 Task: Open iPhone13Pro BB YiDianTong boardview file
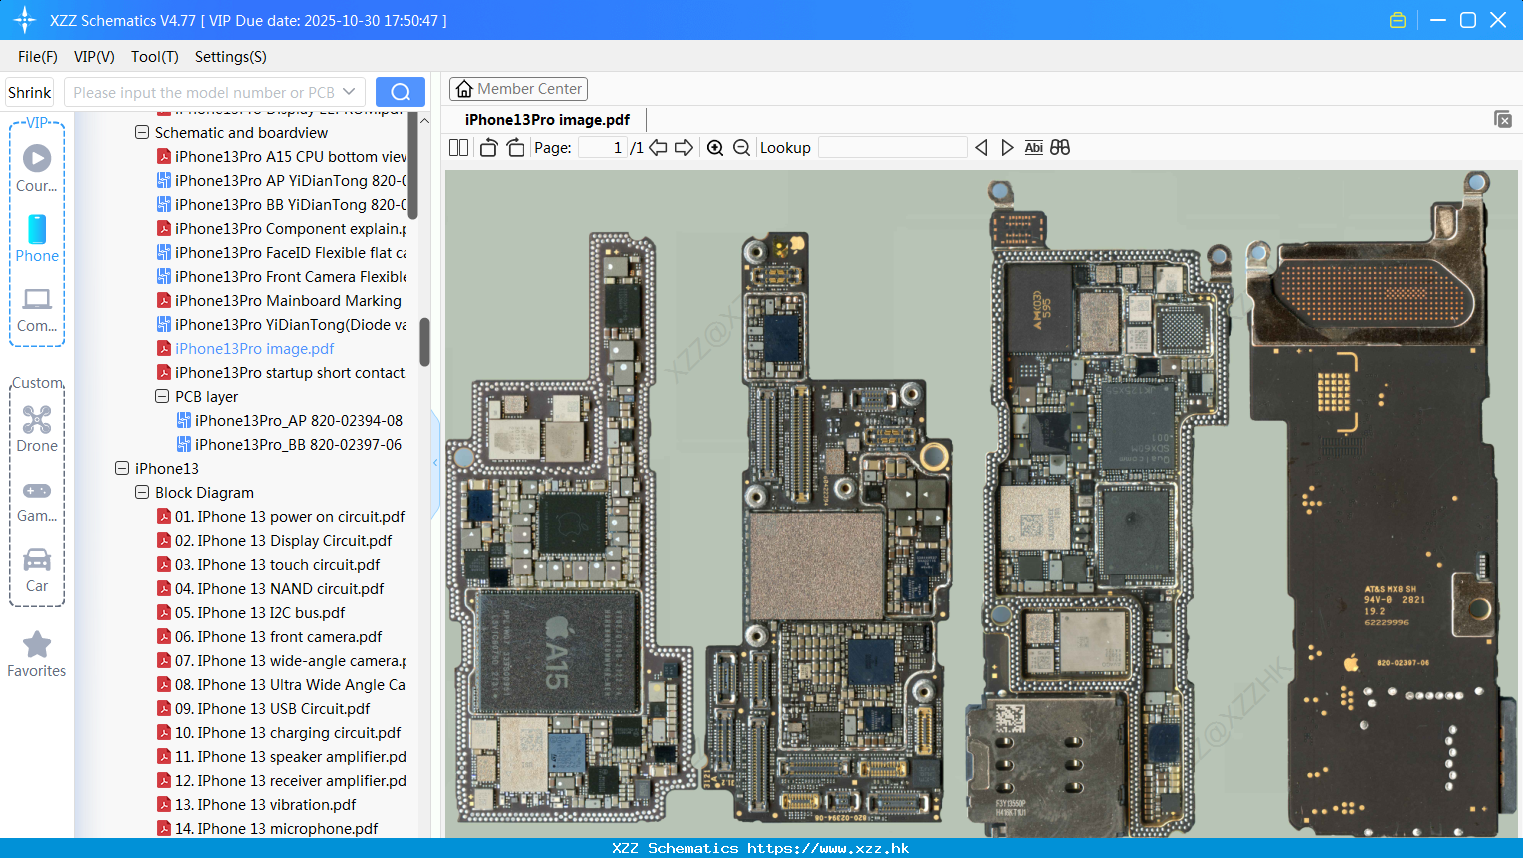tap(282, 205)
